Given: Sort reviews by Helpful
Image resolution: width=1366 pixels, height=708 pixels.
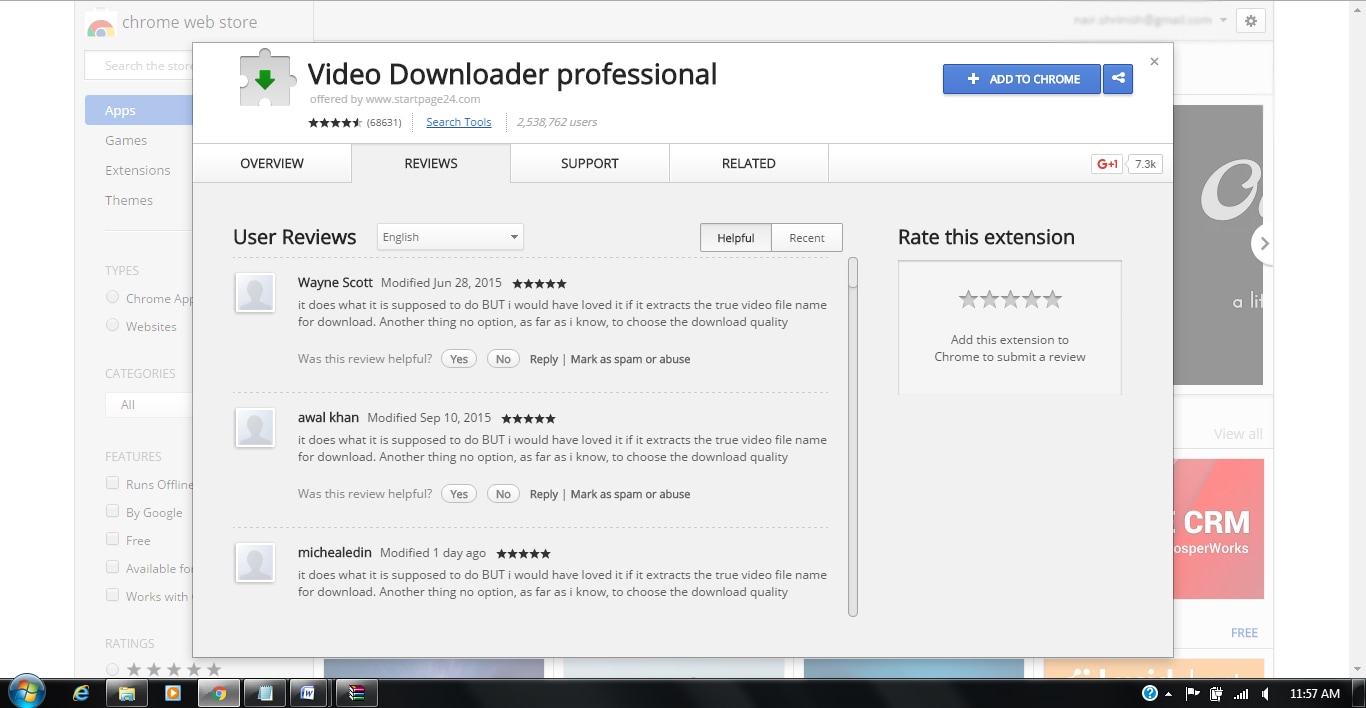Looking at the screenshot, I should [x=736, y=237].
